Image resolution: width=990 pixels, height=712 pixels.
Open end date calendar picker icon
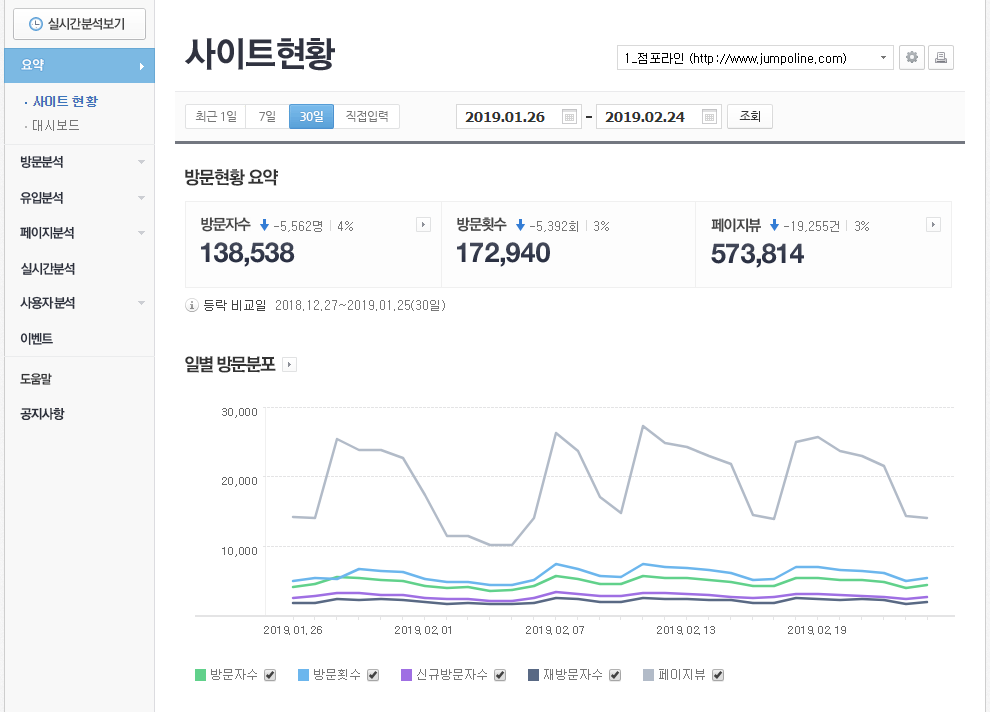coord(709,117)
